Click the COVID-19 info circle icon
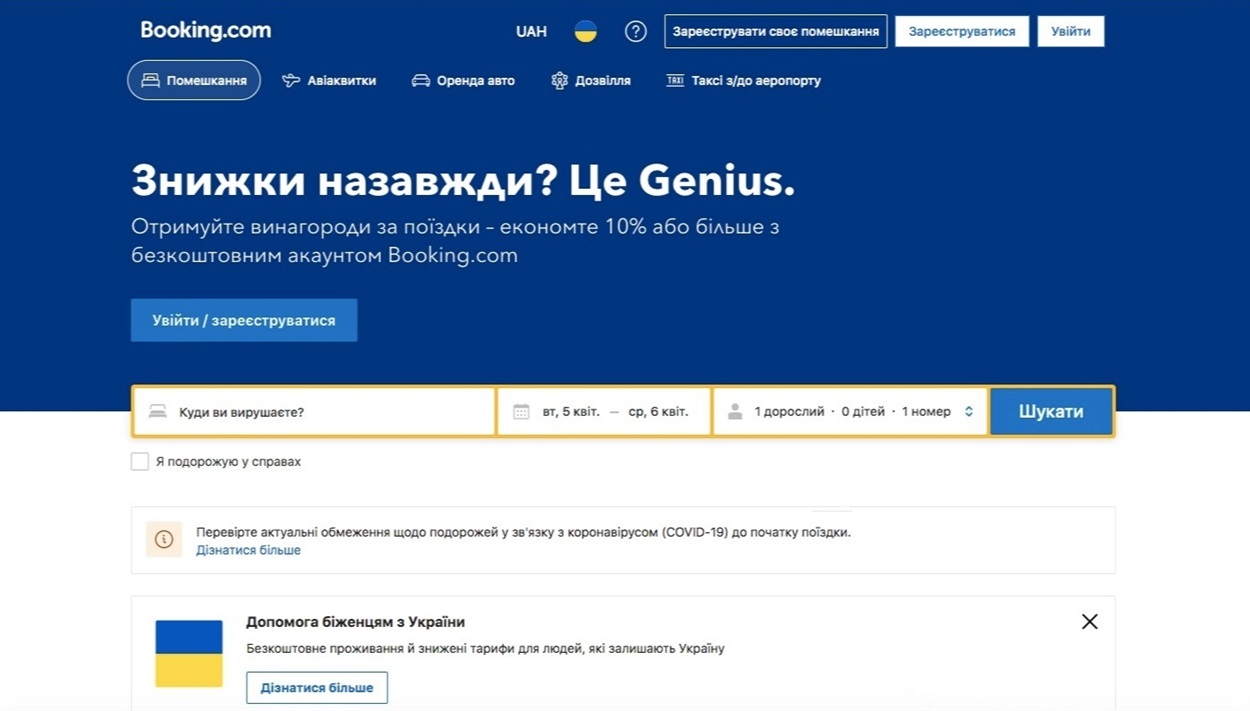The height and width of the screenshot is (711, 1250). [164, 540]
